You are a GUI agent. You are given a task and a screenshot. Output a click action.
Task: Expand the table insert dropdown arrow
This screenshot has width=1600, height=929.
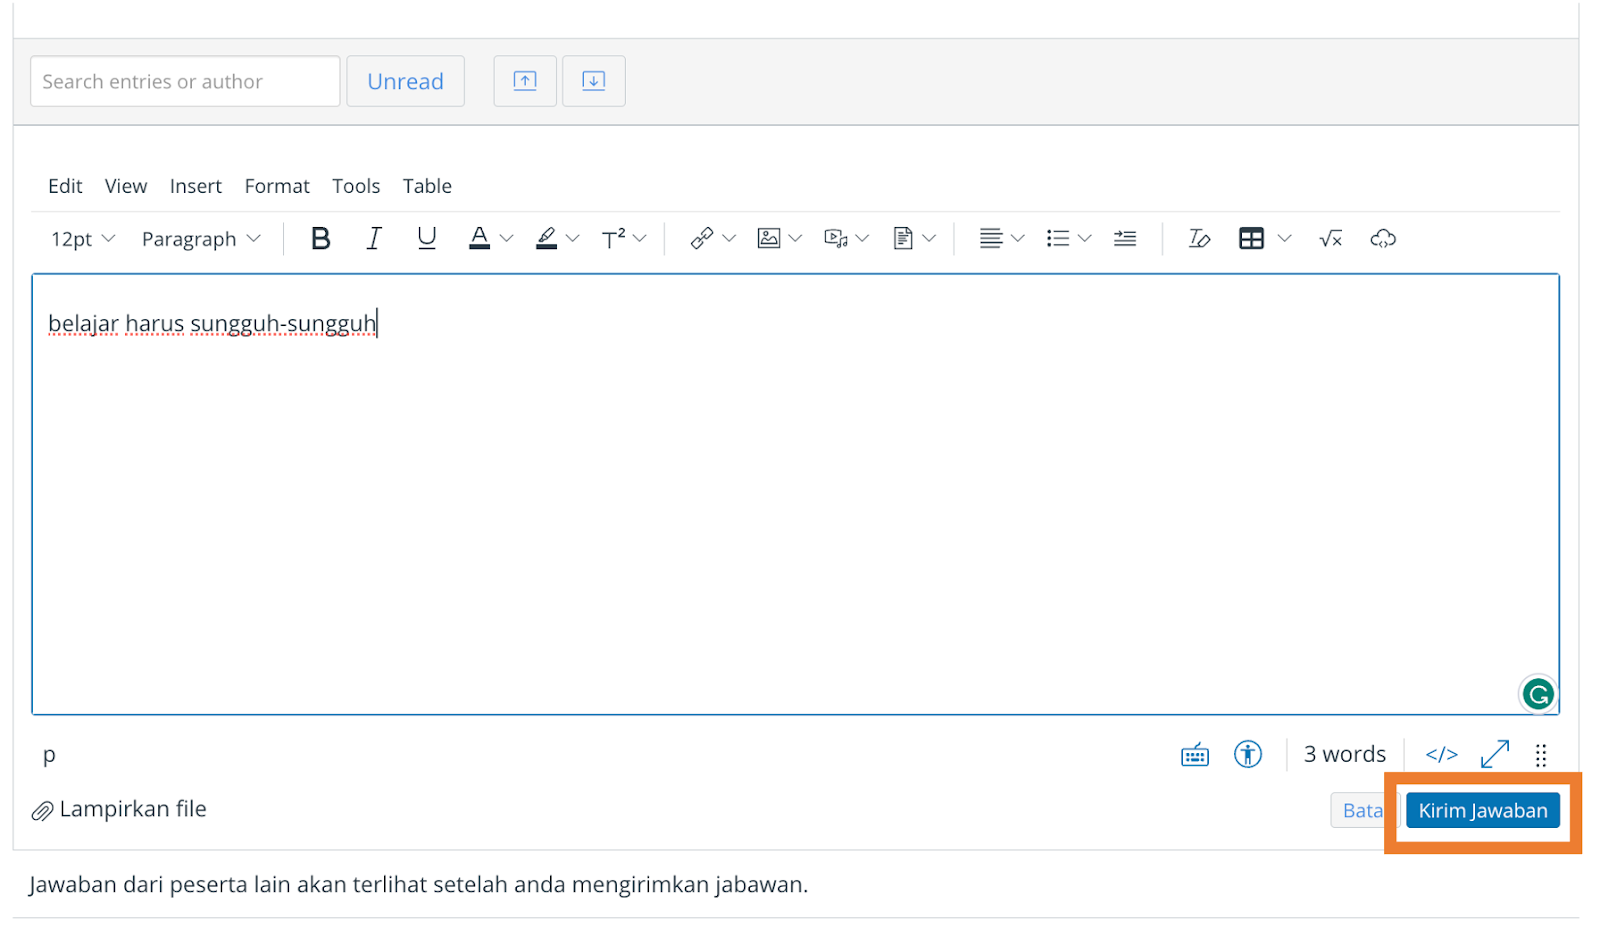pyautogui.click(x=1285, y=238)
